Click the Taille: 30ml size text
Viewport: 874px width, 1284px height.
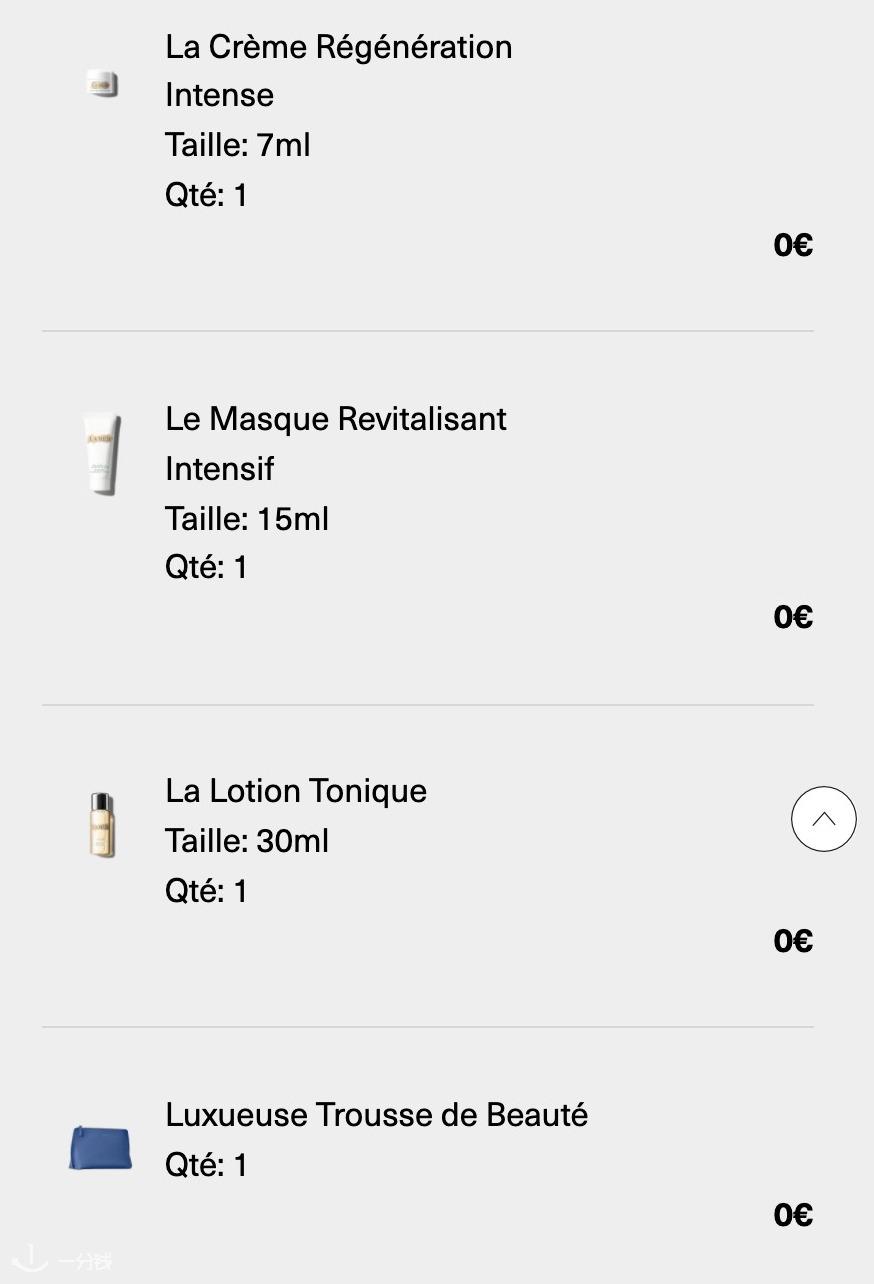(x=247, y=841)
